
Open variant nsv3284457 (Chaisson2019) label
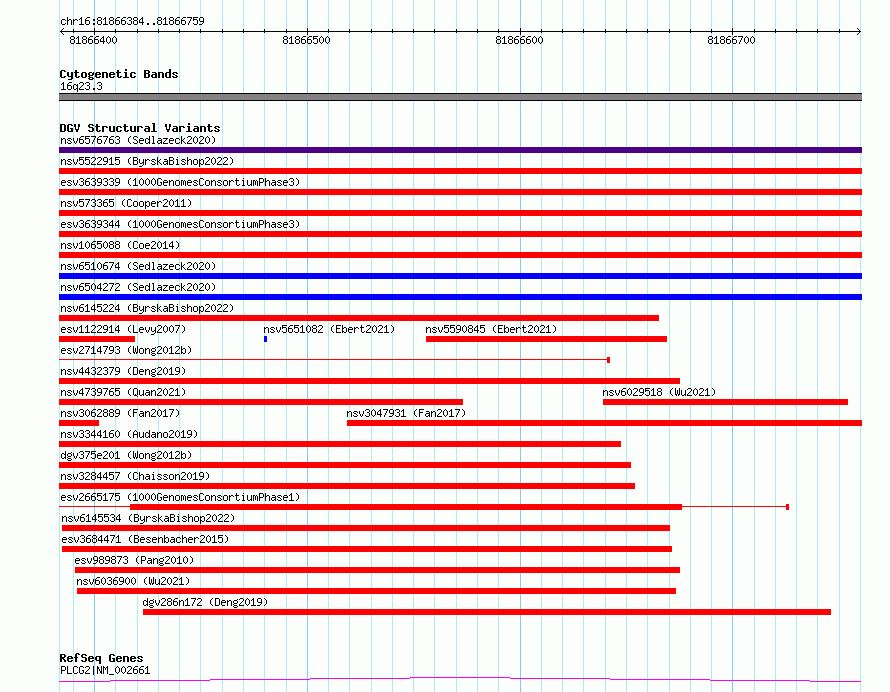135,476
